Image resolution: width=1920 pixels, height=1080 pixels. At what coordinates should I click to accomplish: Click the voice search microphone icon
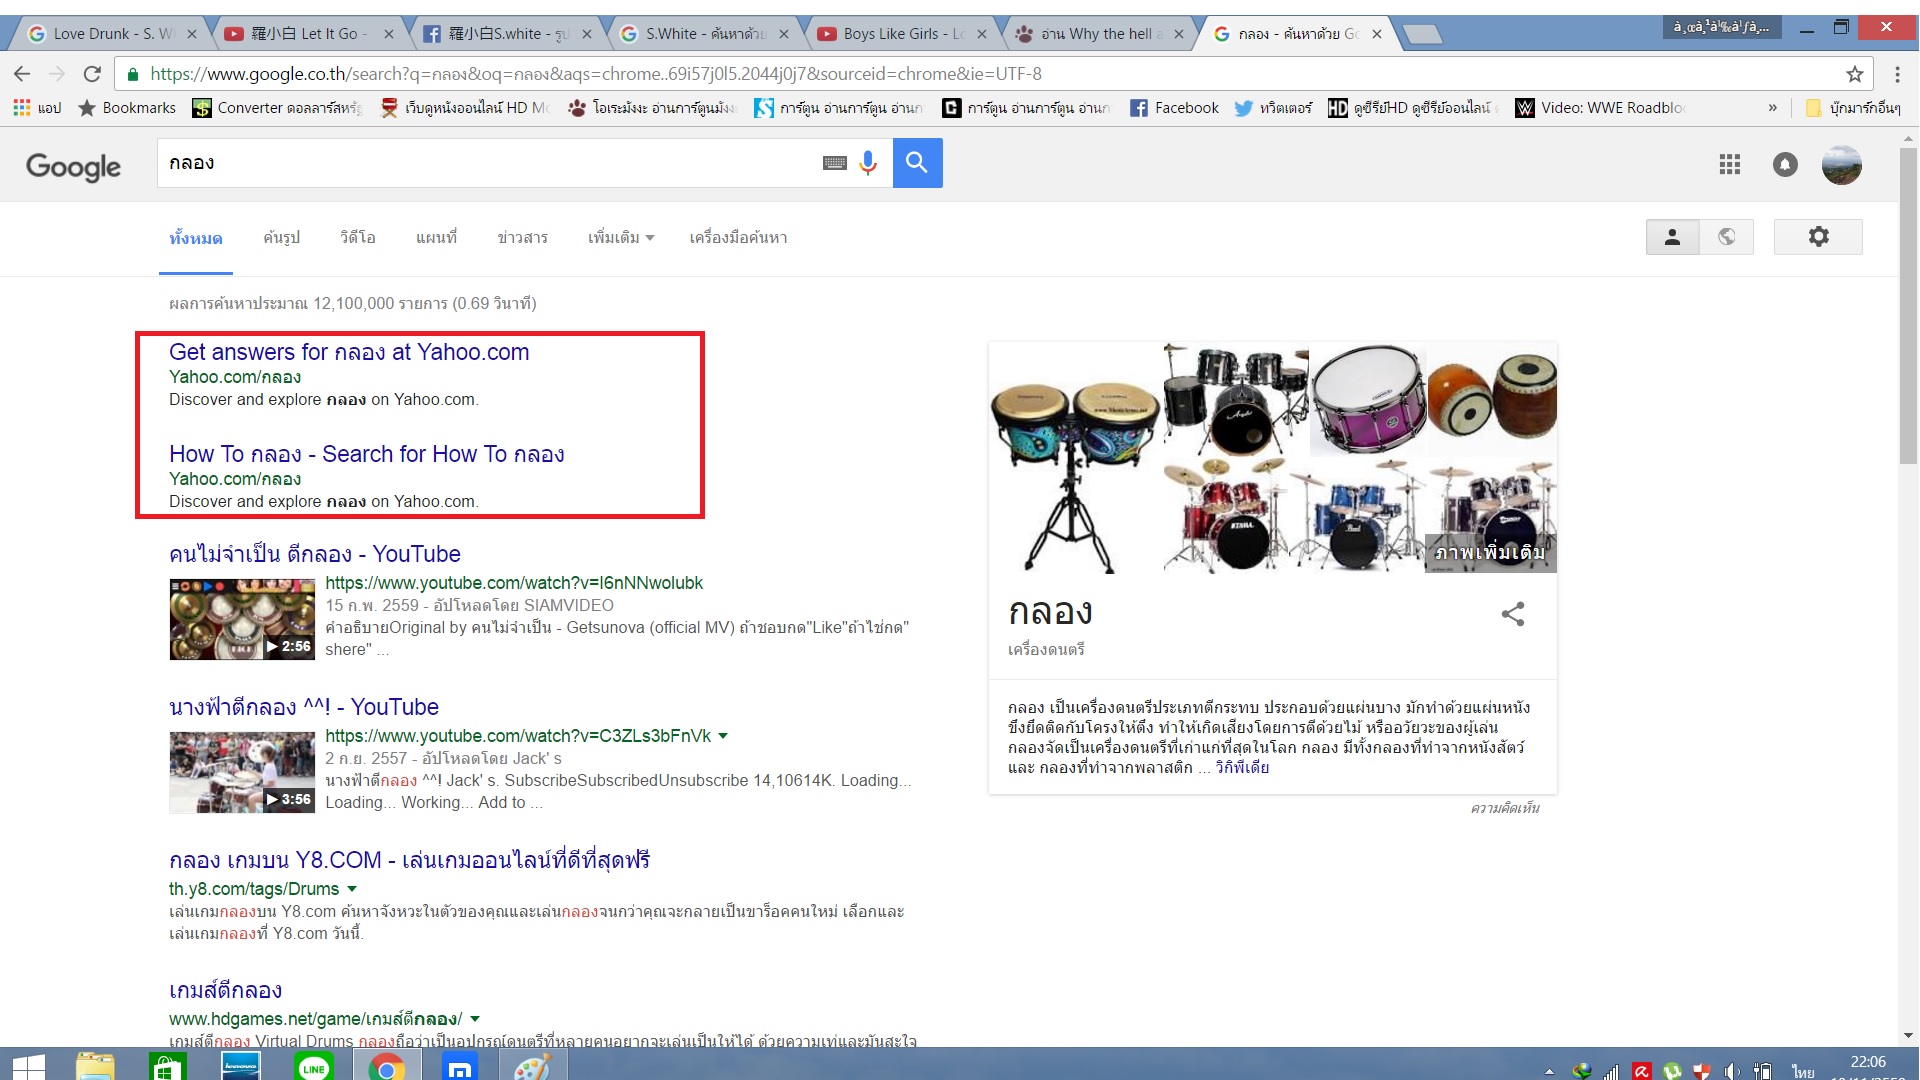coord(868,163)
